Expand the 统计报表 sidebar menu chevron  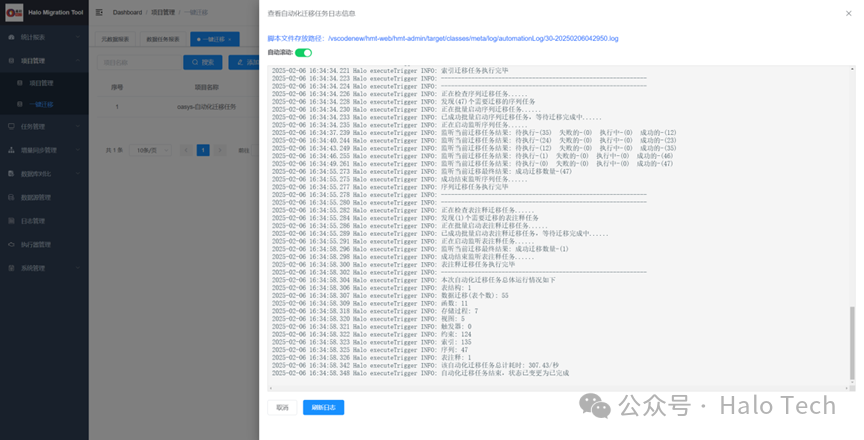point(78,37)
